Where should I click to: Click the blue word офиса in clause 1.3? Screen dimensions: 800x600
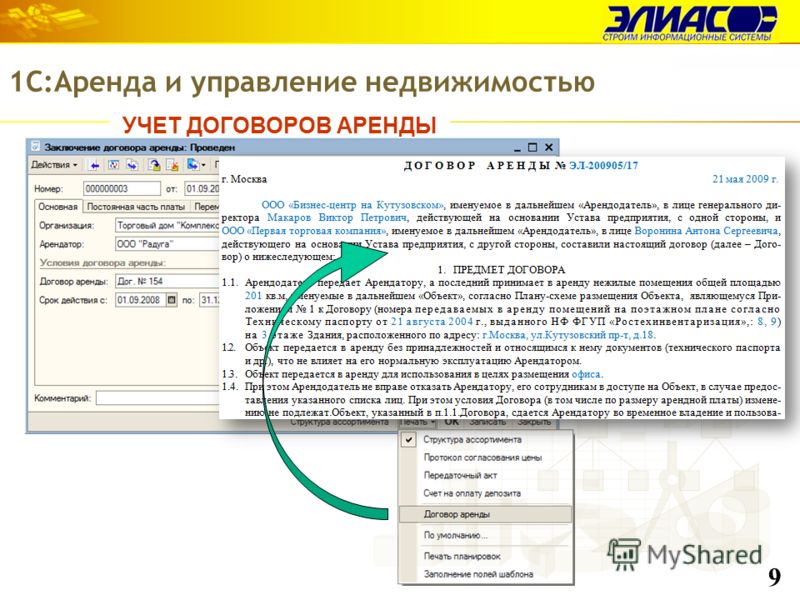(587, 374)
